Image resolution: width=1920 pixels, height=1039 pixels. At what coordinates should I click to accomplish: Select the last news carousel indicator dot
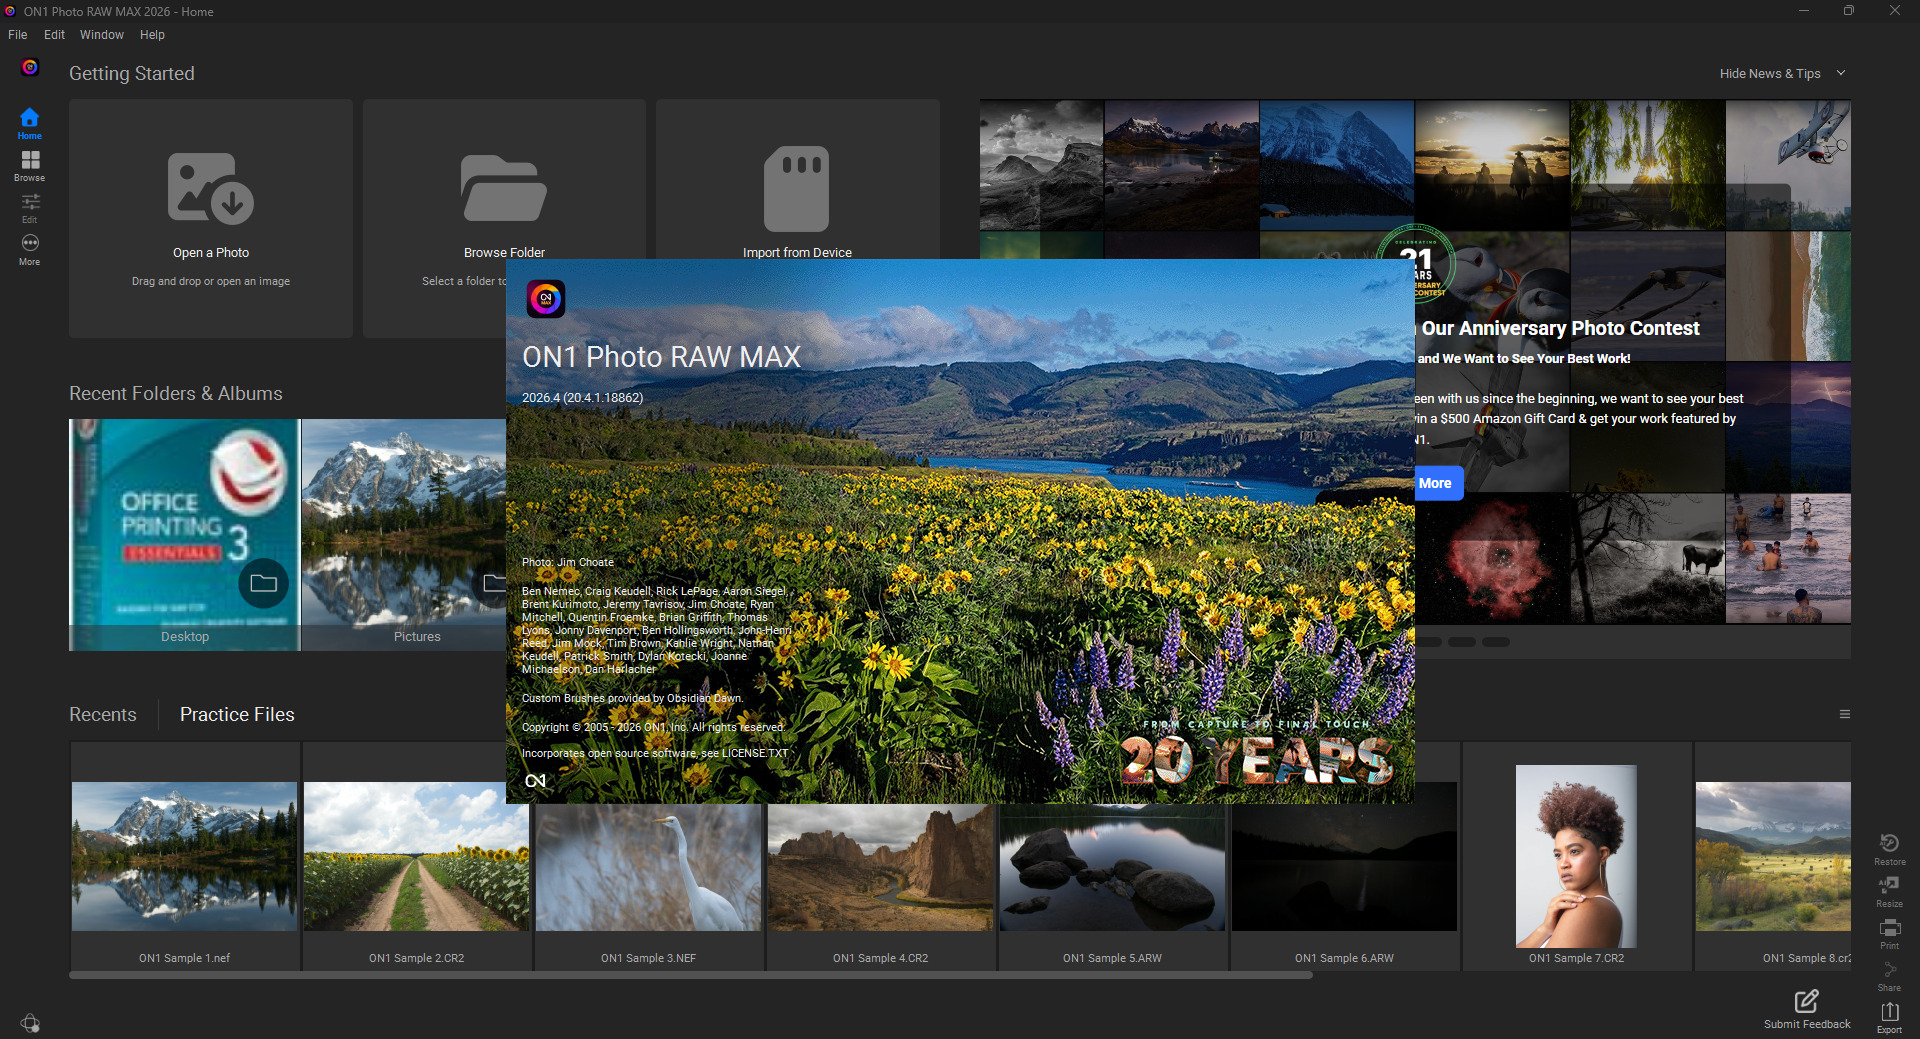click(1496, 642)
